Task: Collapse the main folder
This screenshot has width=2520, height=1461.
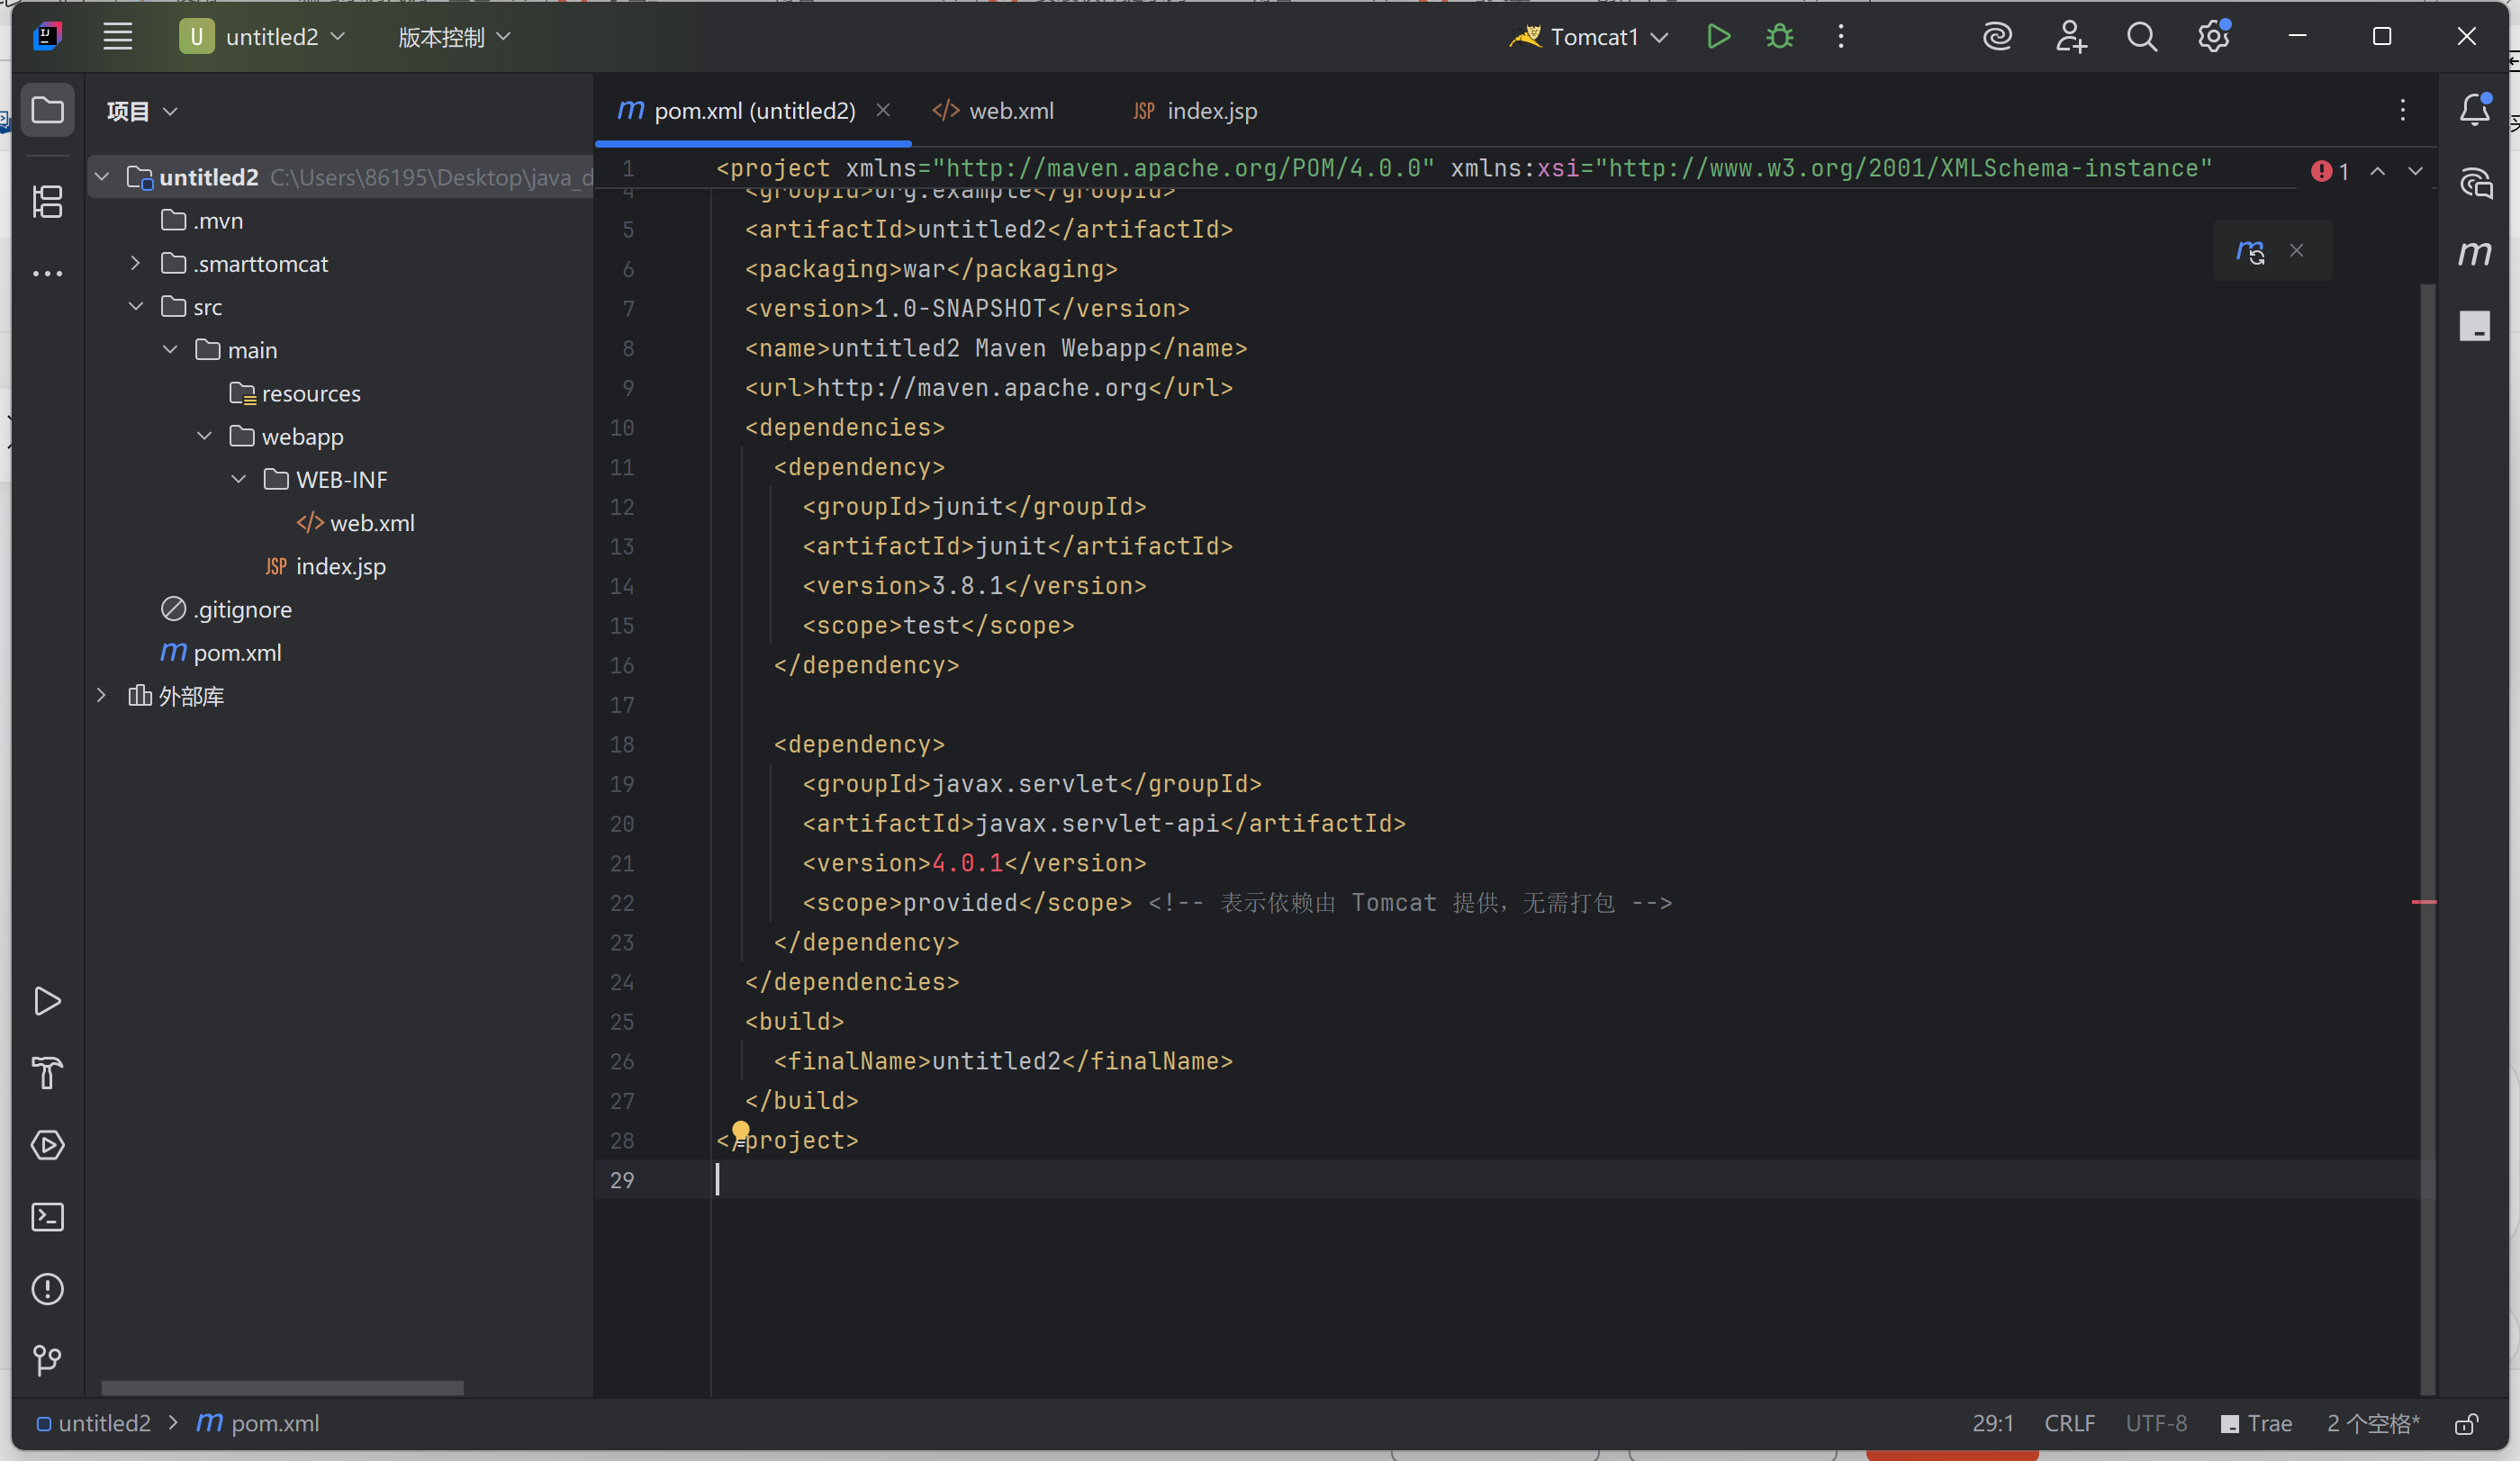Action: pos(170,349)
